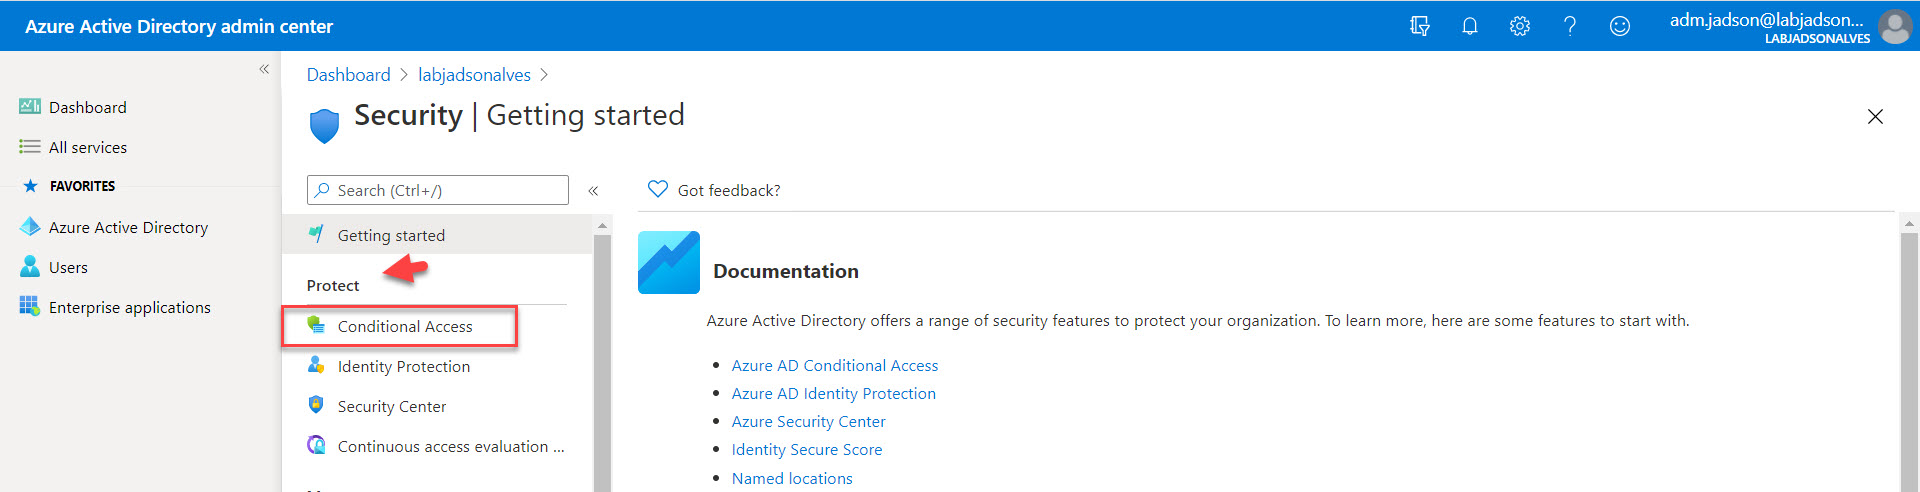Click the Dashboard breadcrumb link
Viewport: 1920px width, 492px height.
[x=348, y=75]
